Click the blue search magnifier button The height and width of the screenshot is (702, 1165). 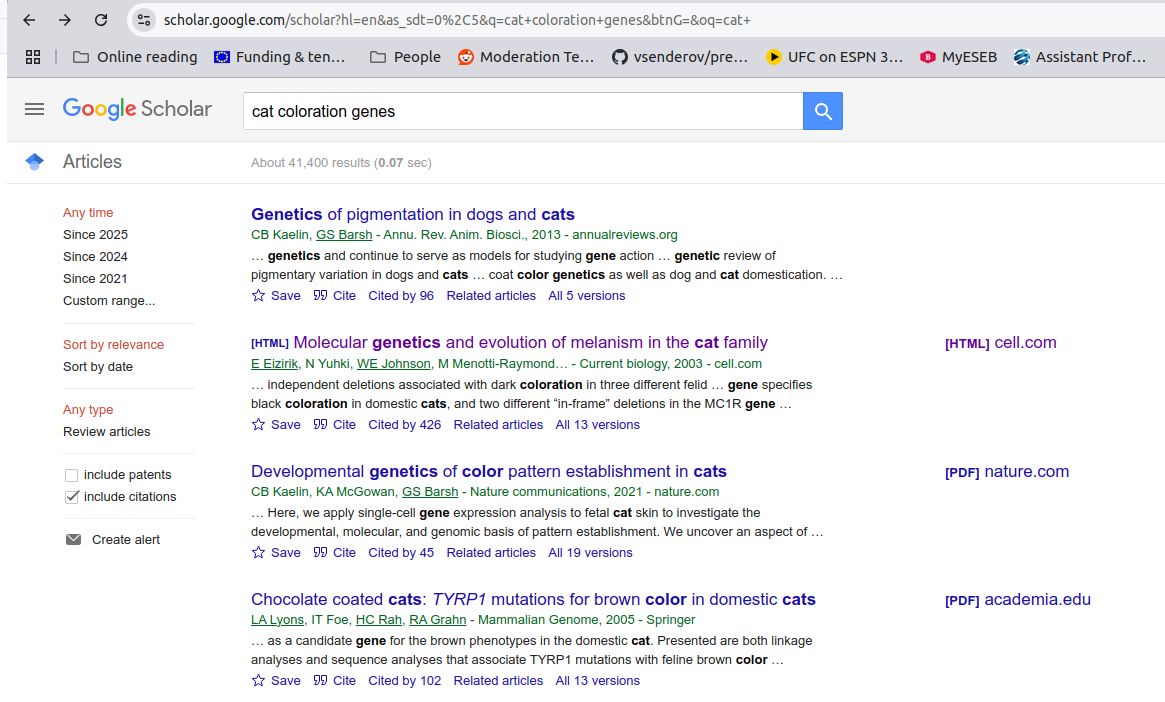822,111
